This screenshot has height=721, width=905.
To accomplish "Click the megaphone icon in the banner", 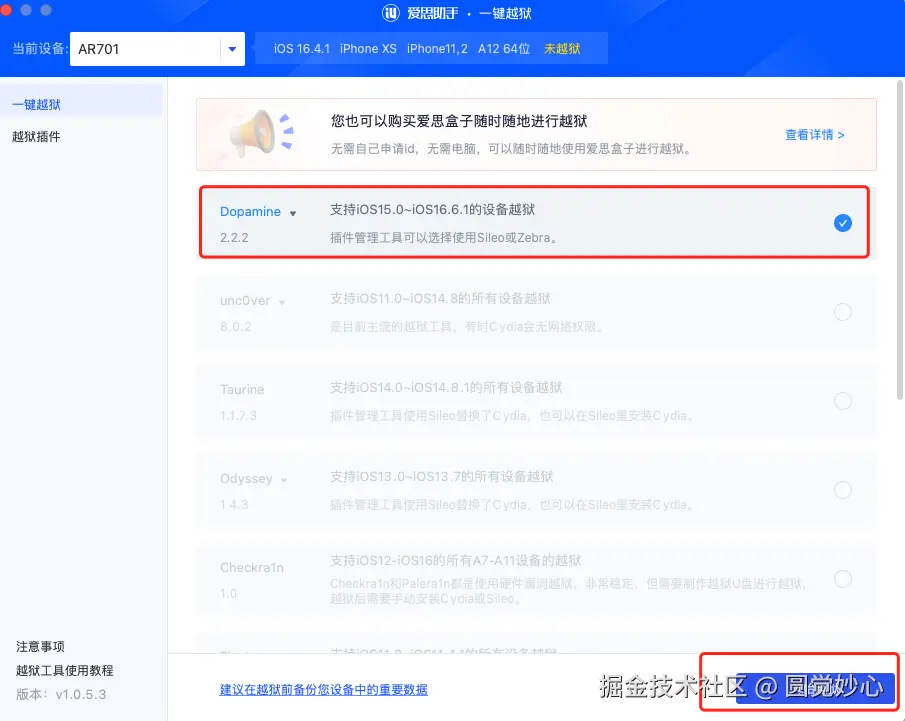I will coord(261,133).
